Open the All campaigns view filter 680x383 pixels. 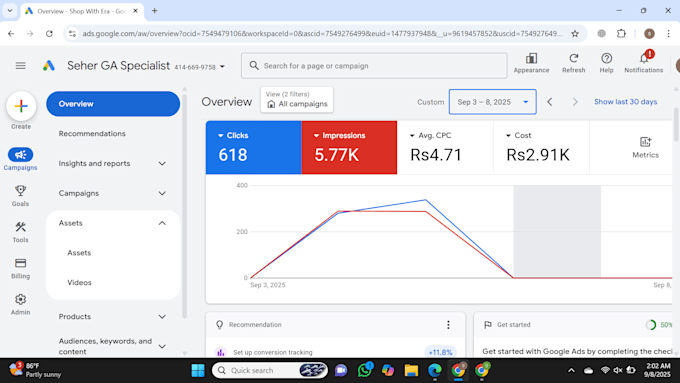point(297,100)
